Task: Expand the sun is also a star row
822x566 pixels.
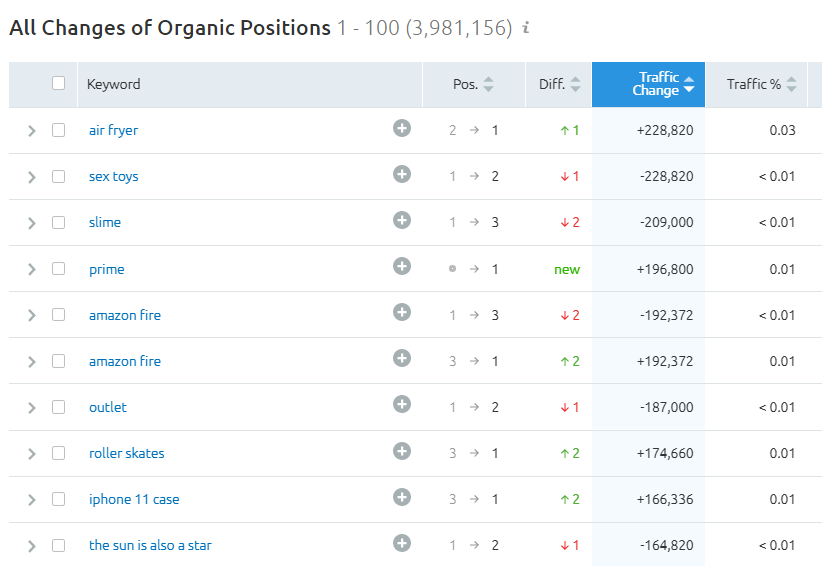Action: click(31, 546)
